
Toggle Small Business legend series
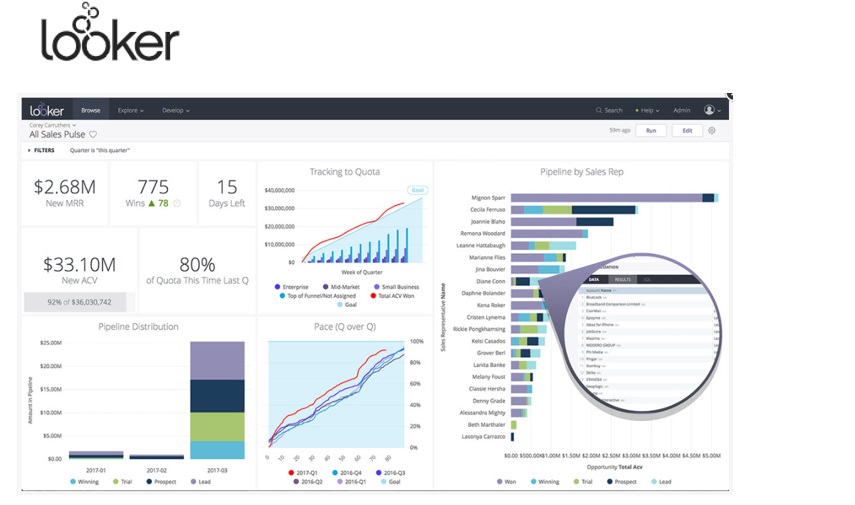click(x=396, y=287)
